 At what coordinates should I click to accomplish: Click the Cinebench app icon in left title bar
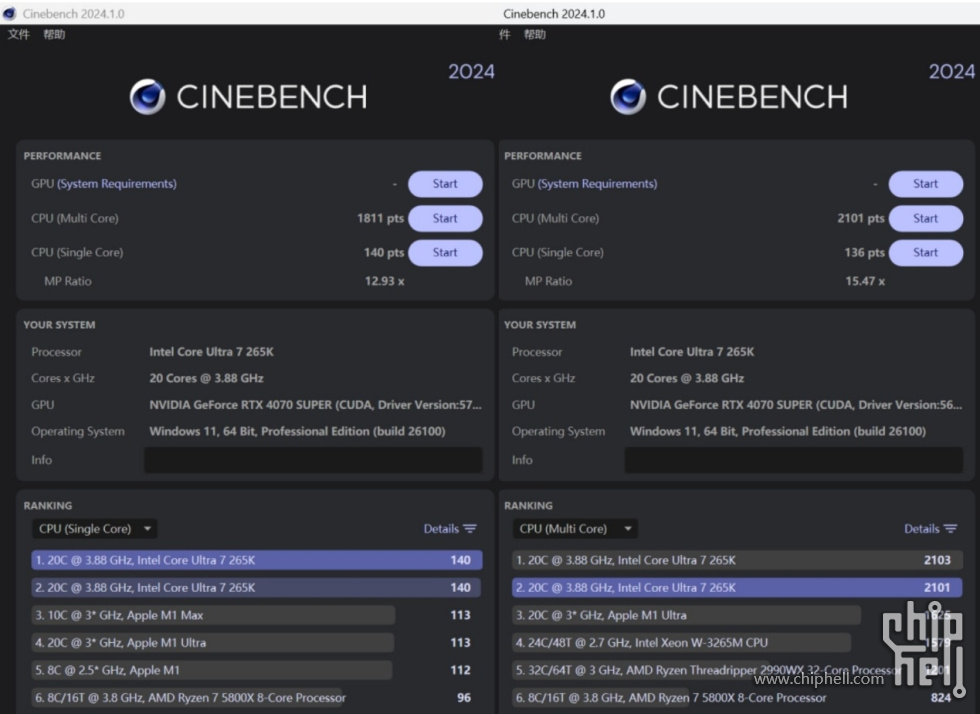pyautogui.click(x=9, y=13)
